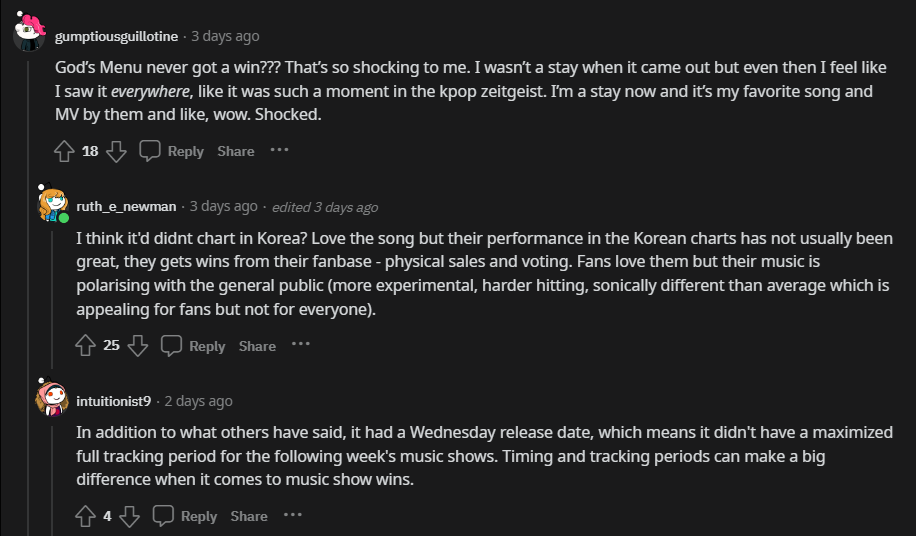This screenshot has width=916, height=536.
Task: Click intuitionist9's avatar icon
Action: pyautogui.click(x=52, y=399)
